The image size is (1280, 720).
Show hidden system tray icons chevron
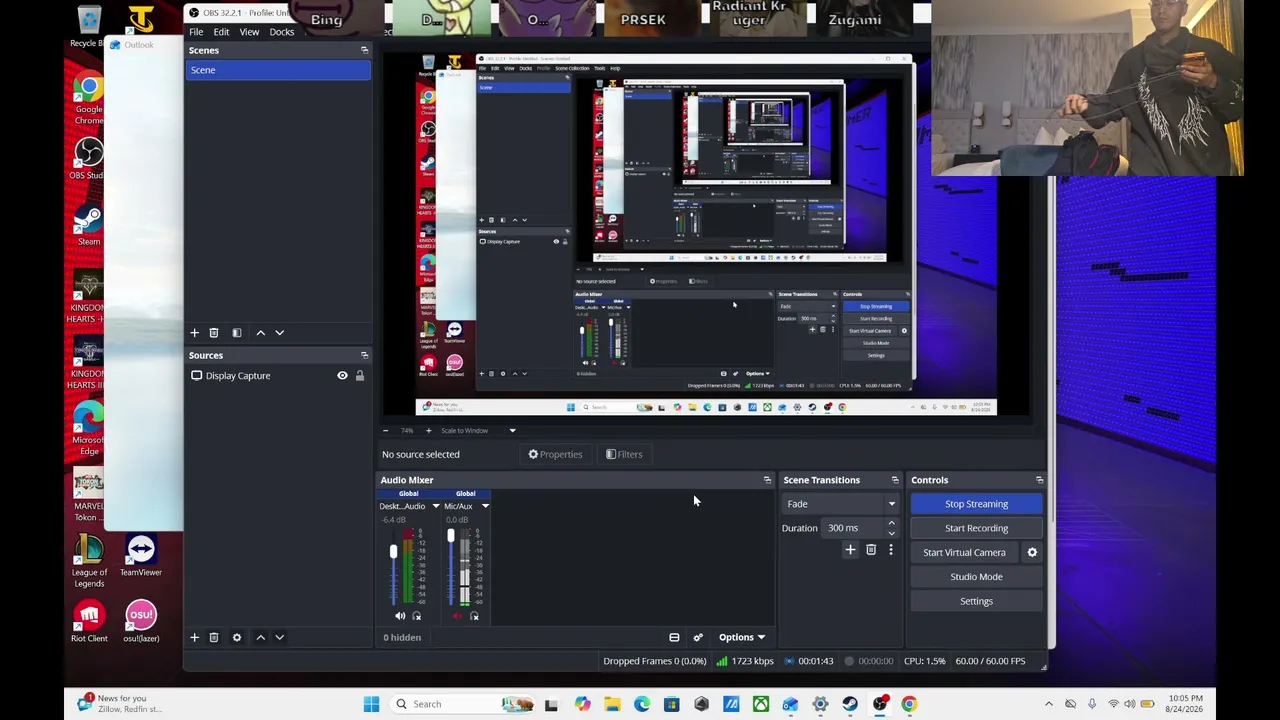click(1048, 704)
